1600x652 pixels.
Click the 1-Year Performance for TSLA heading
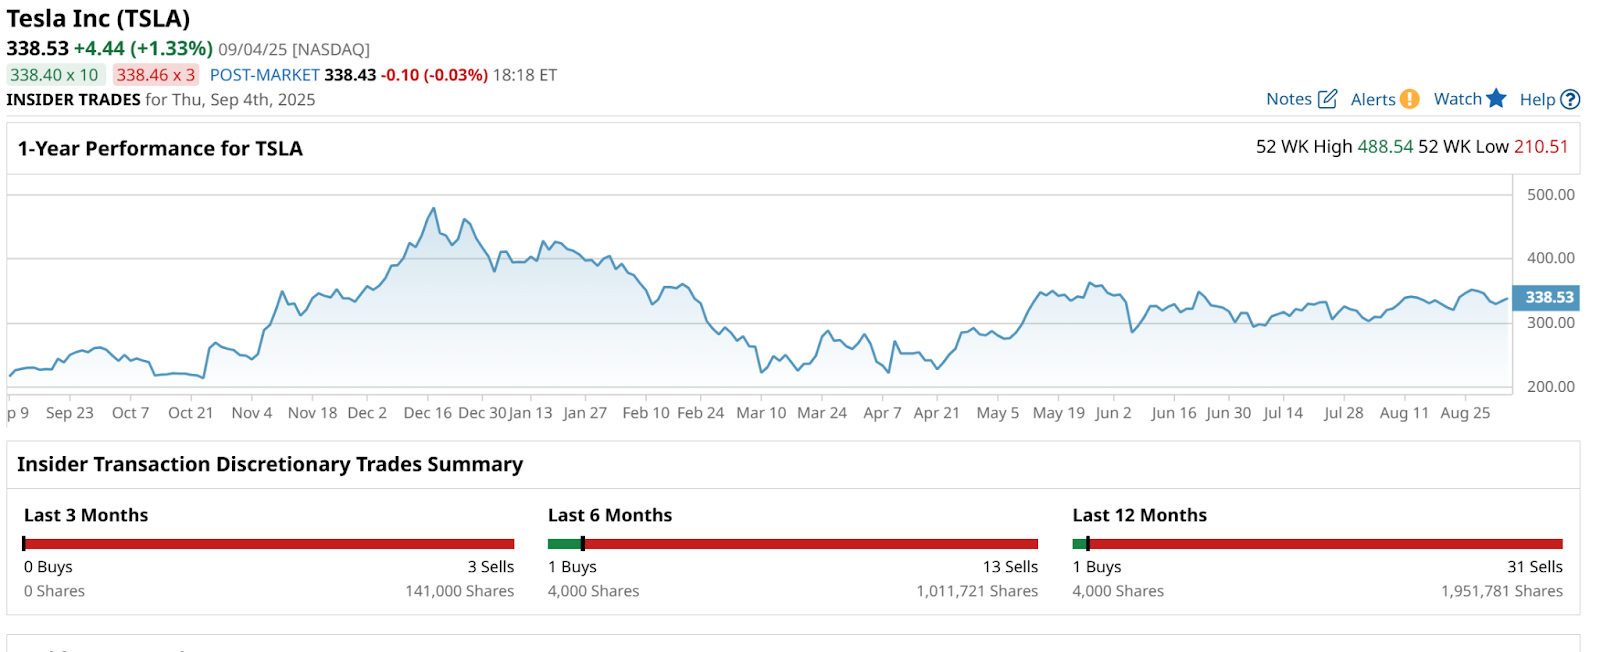pyautogui.click(x=160, y=149)
